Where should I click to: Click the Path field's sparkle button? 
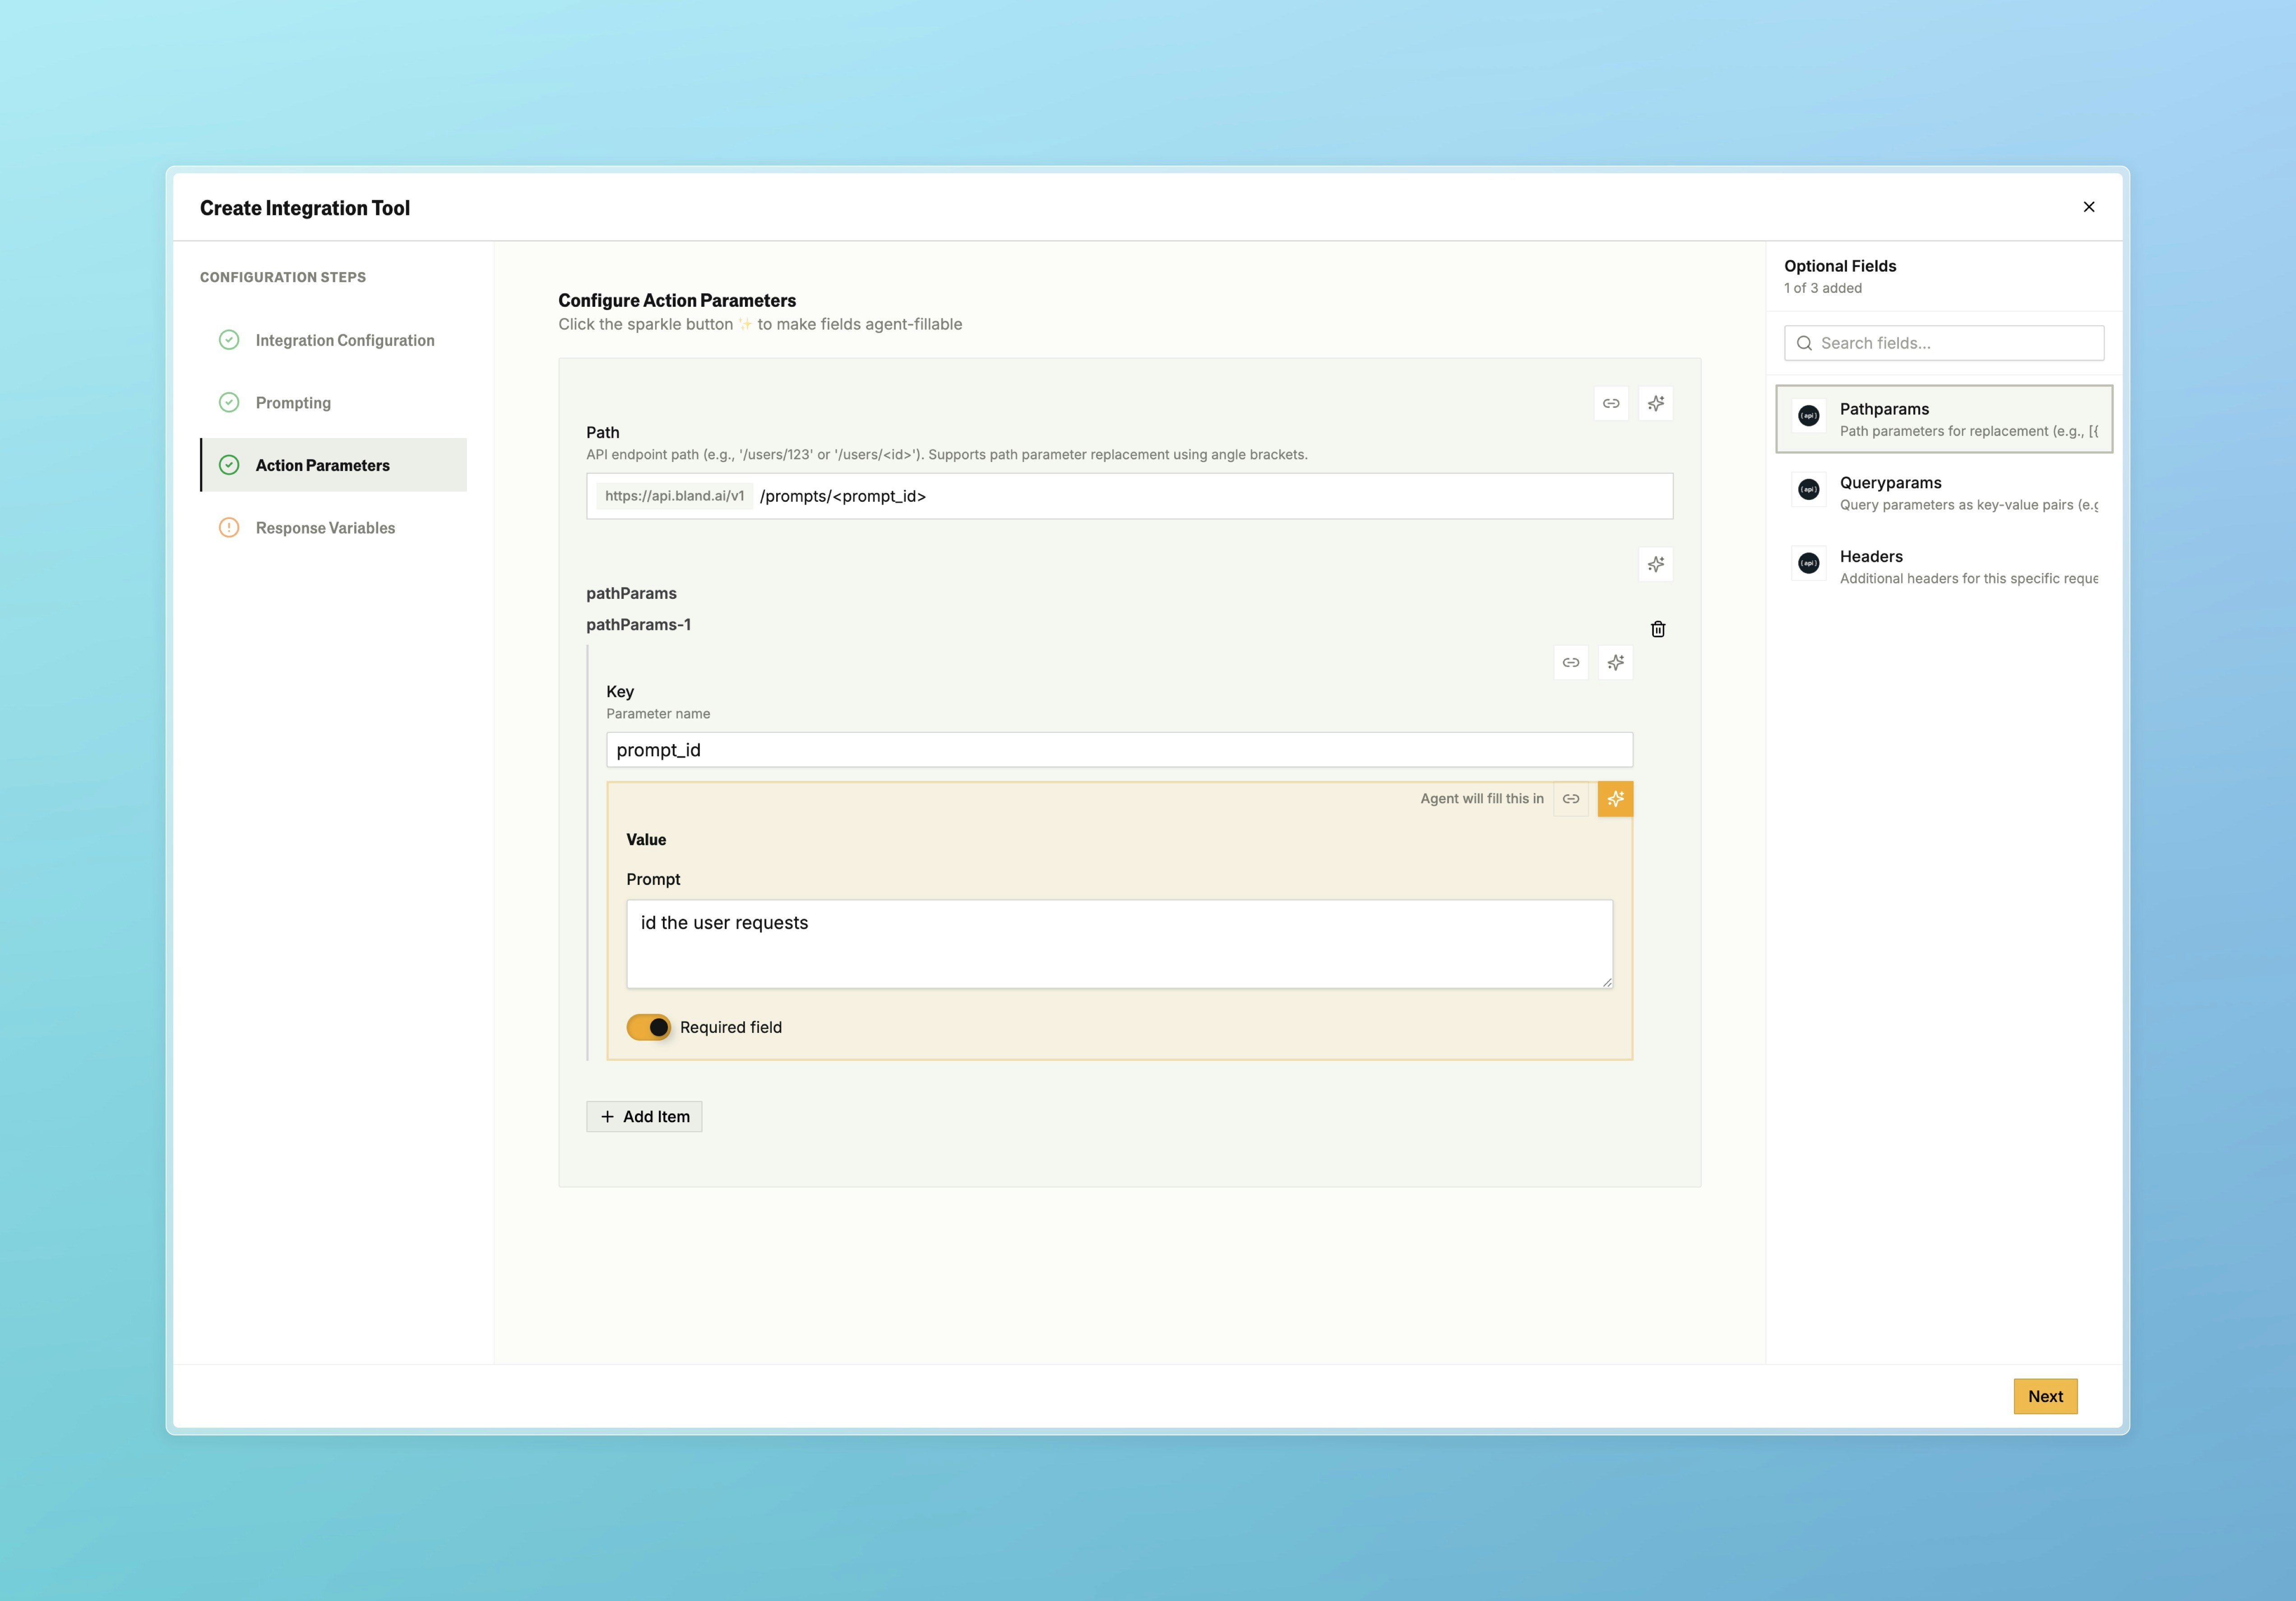pyautogui.click(x=1656, y=403)
